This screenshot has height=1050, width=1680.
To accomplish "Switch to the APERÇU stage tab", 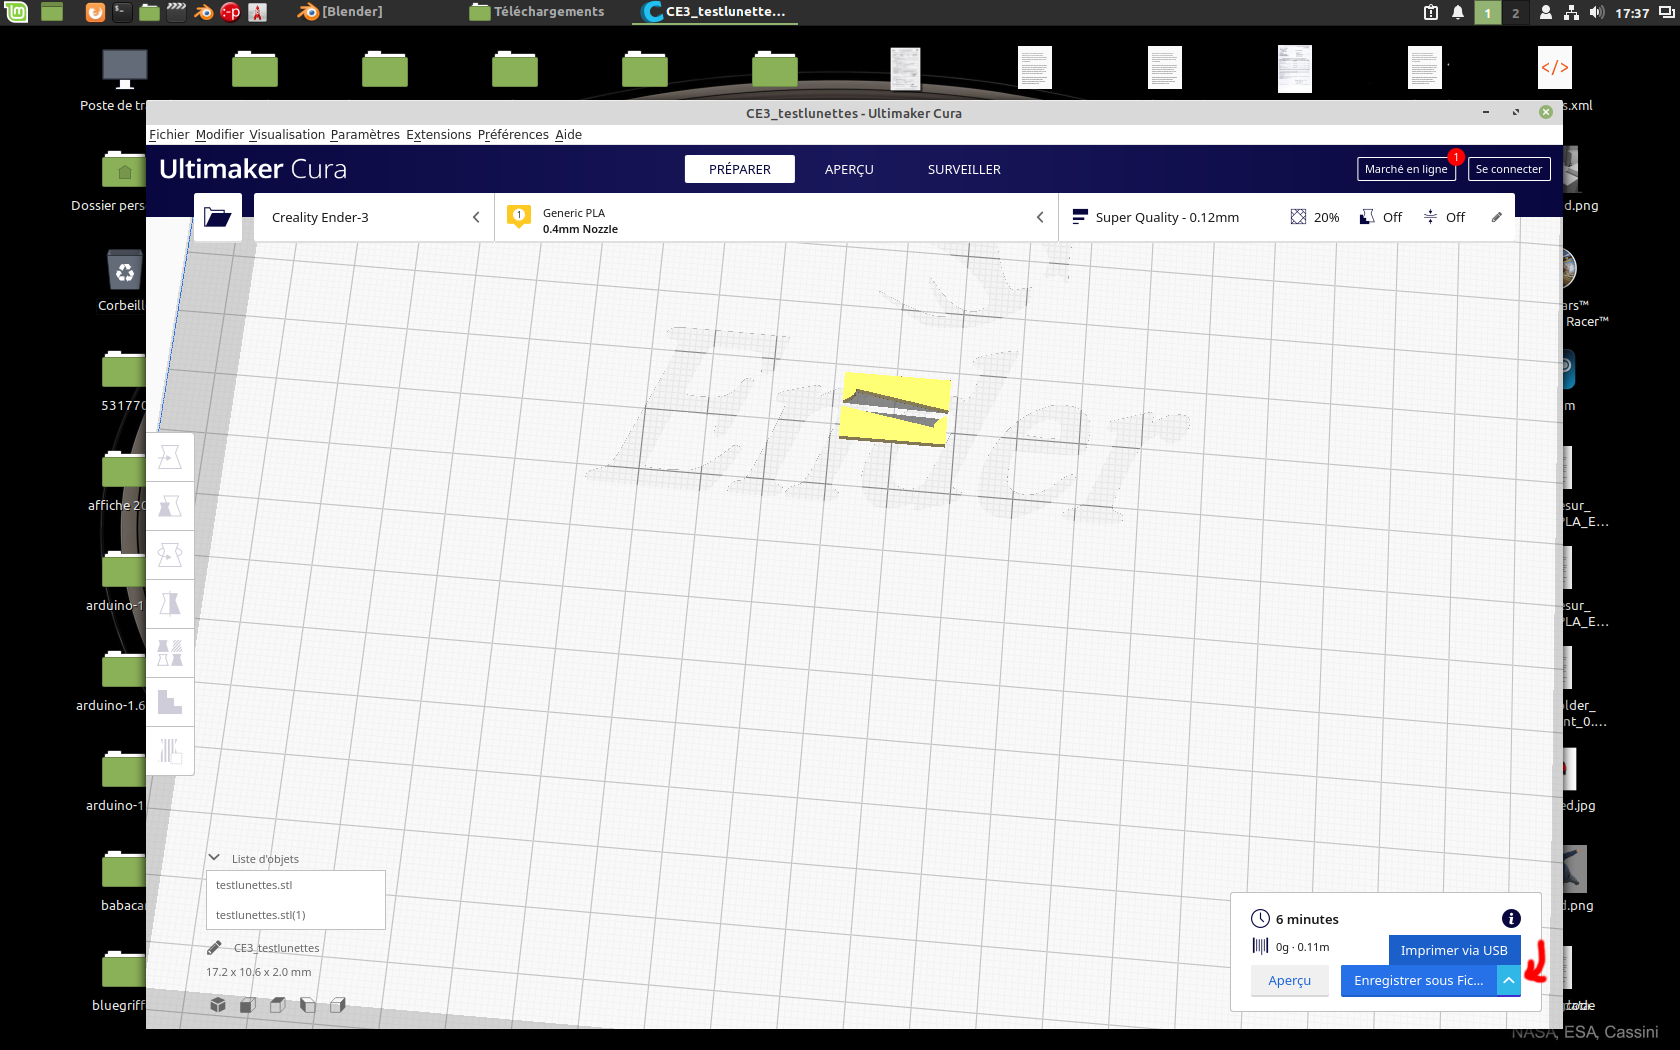I will coord(849,169).
